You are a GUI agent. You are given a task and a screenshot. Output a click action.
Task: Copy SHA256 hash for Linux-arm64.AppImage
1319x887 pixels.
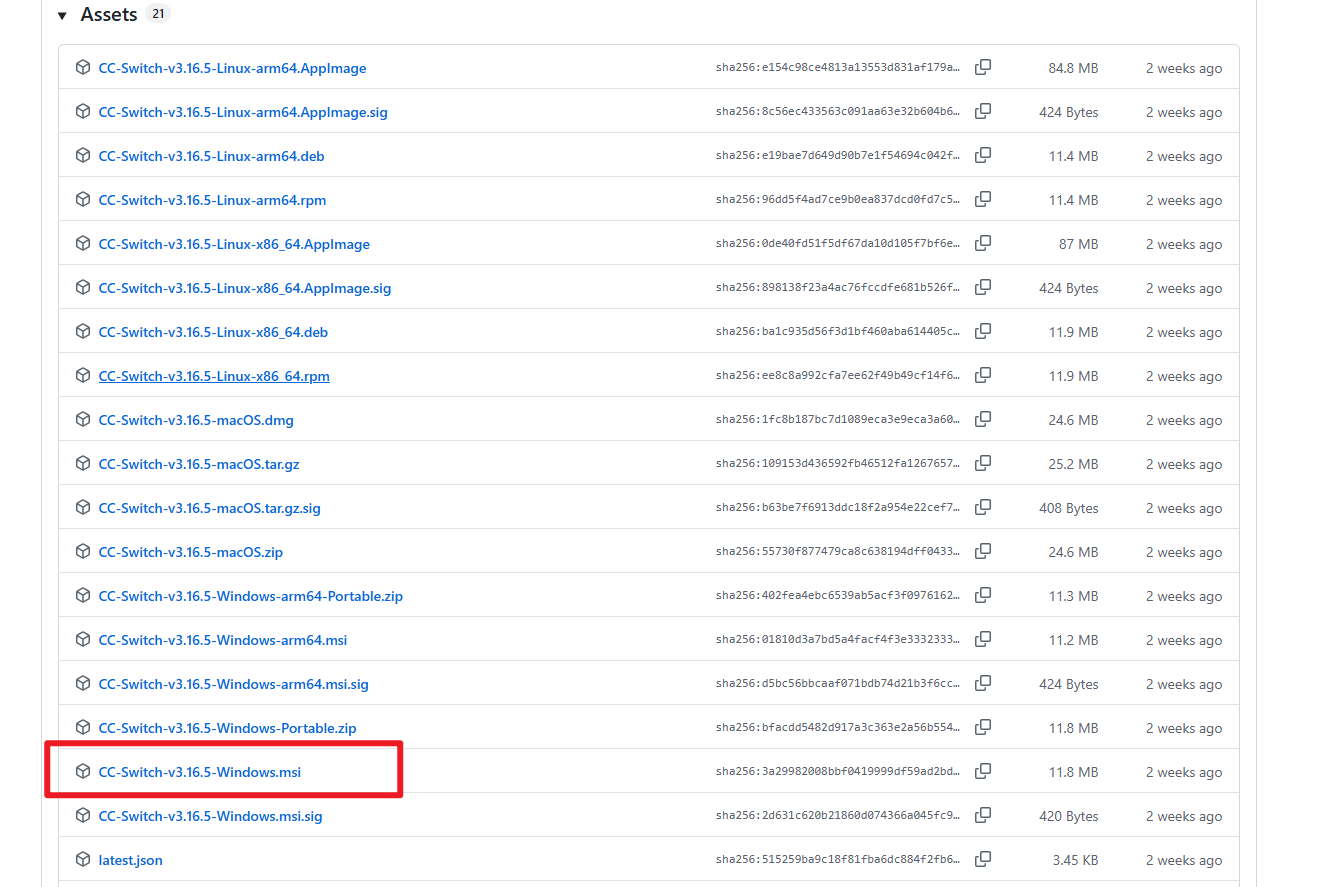coord(983,67)
